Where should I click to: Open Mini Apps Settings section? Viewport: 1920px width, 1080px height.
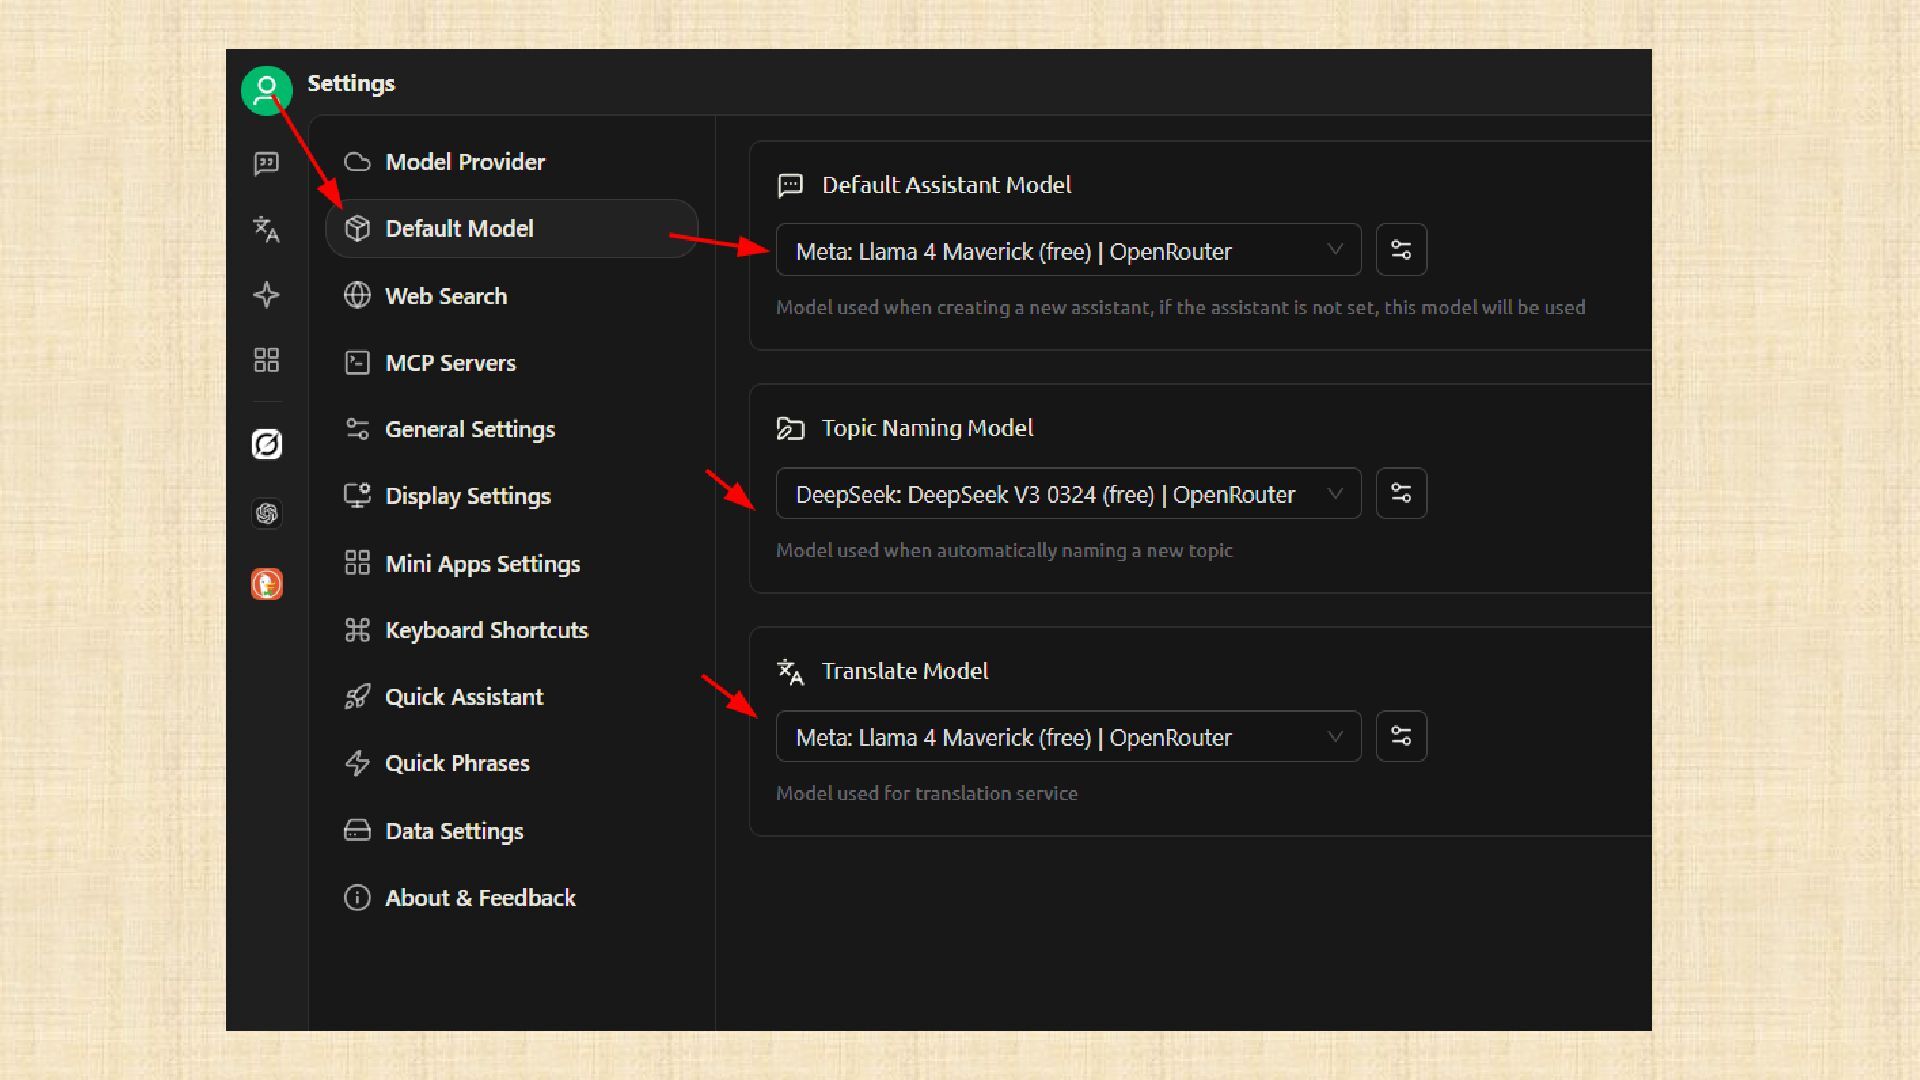(511, 564)
